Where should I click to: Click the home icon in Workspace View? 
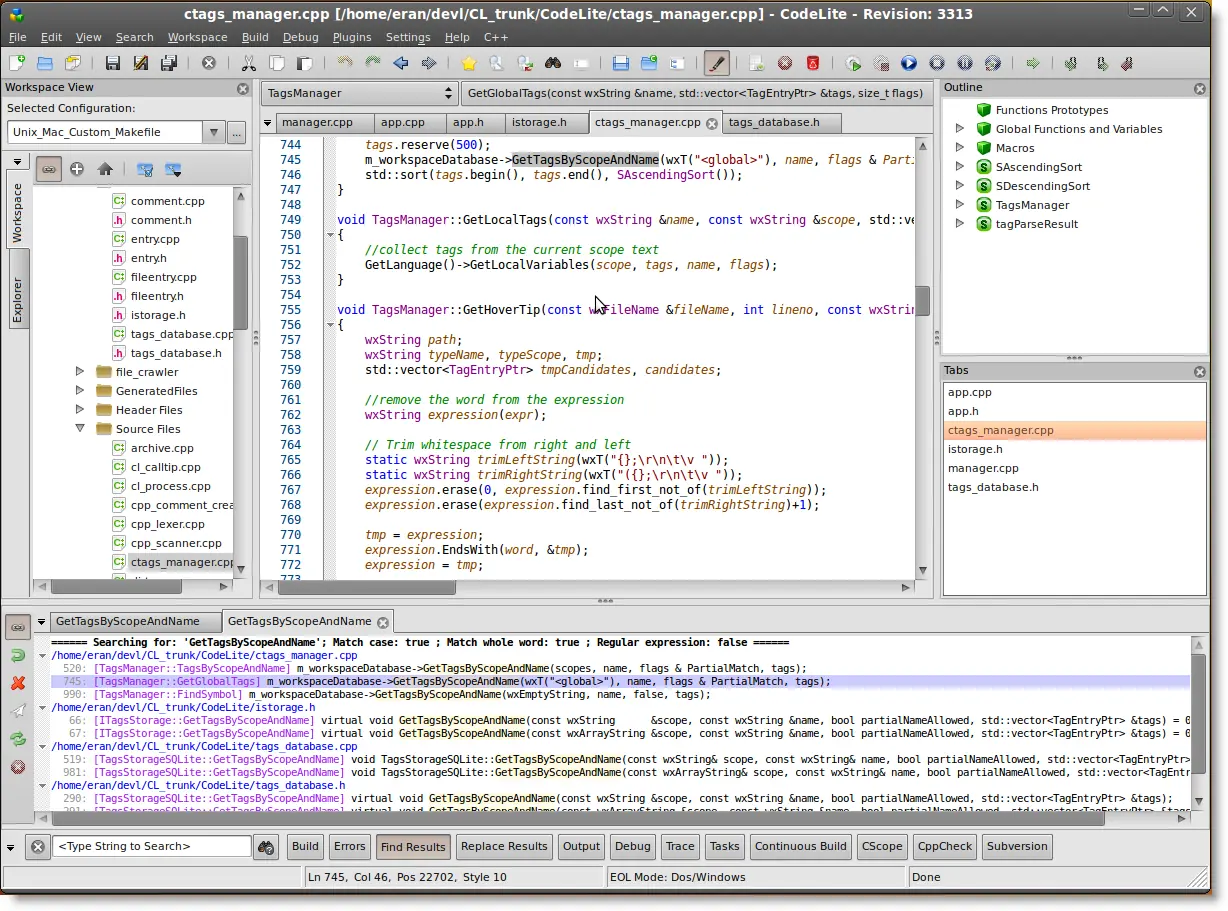click(105, 169)
